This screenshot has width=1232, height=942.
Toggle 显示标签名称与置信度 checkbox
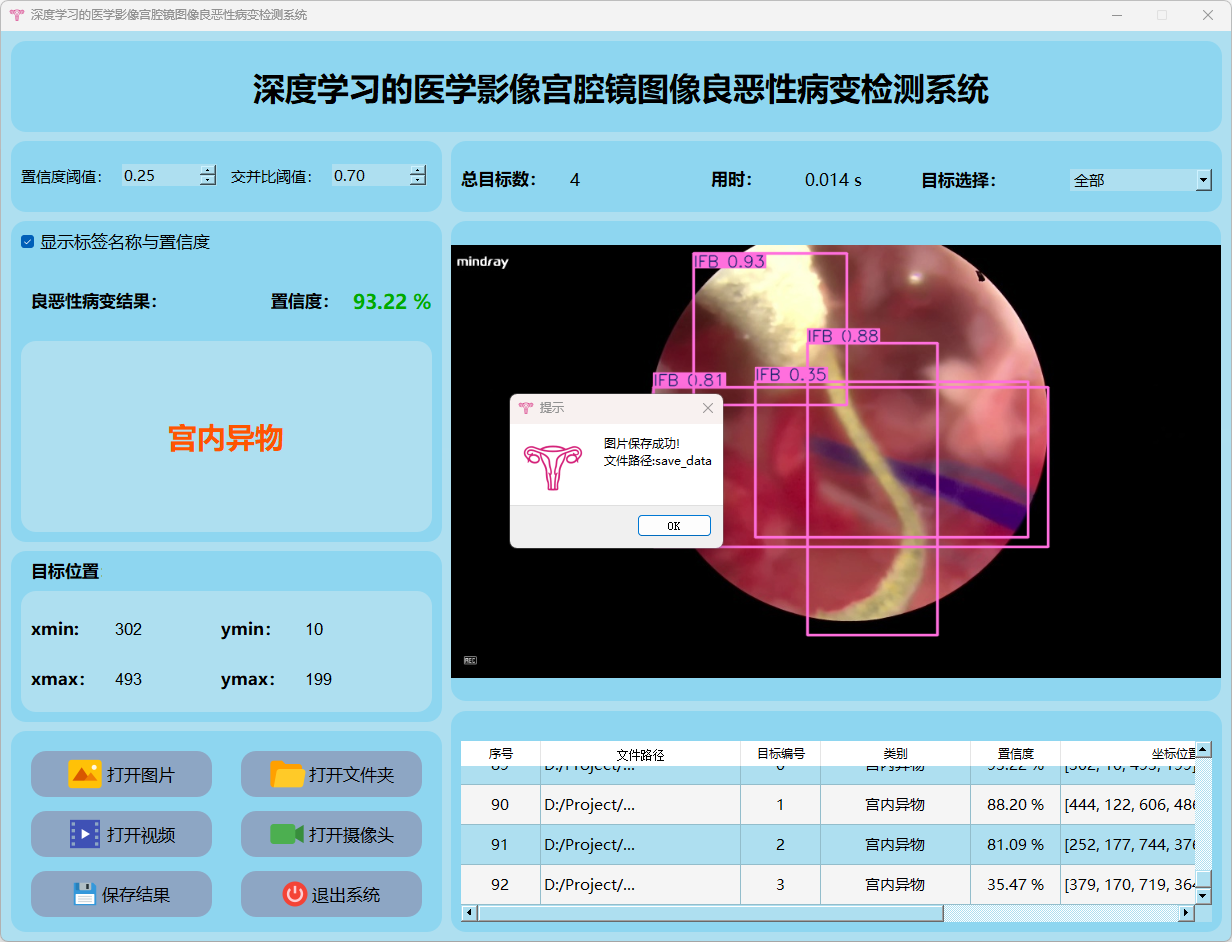coord(28,242)
